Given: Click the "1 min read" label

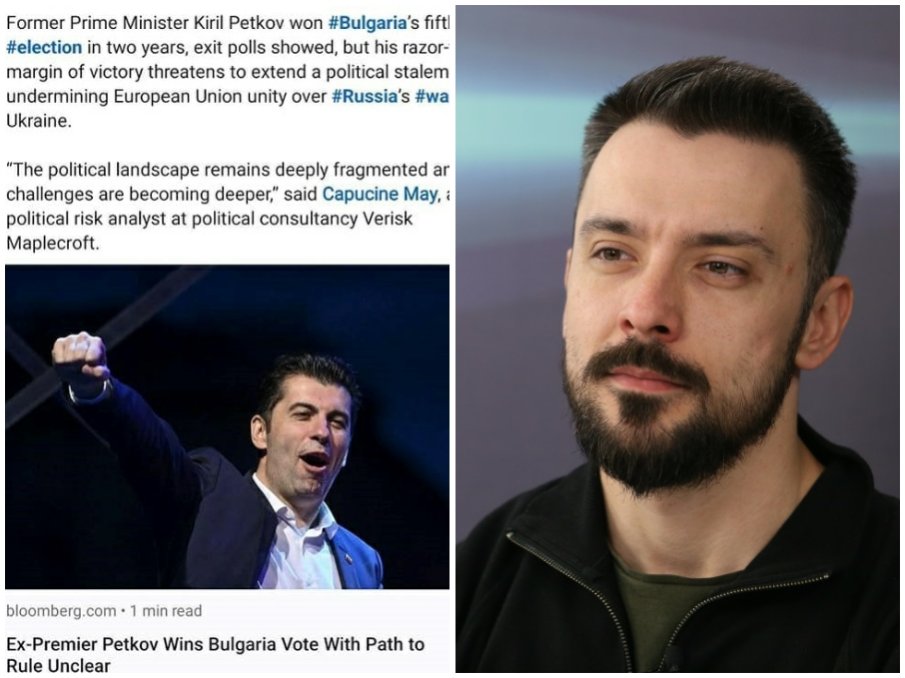Looking at the screenshot, I should (x=166, y=610).
